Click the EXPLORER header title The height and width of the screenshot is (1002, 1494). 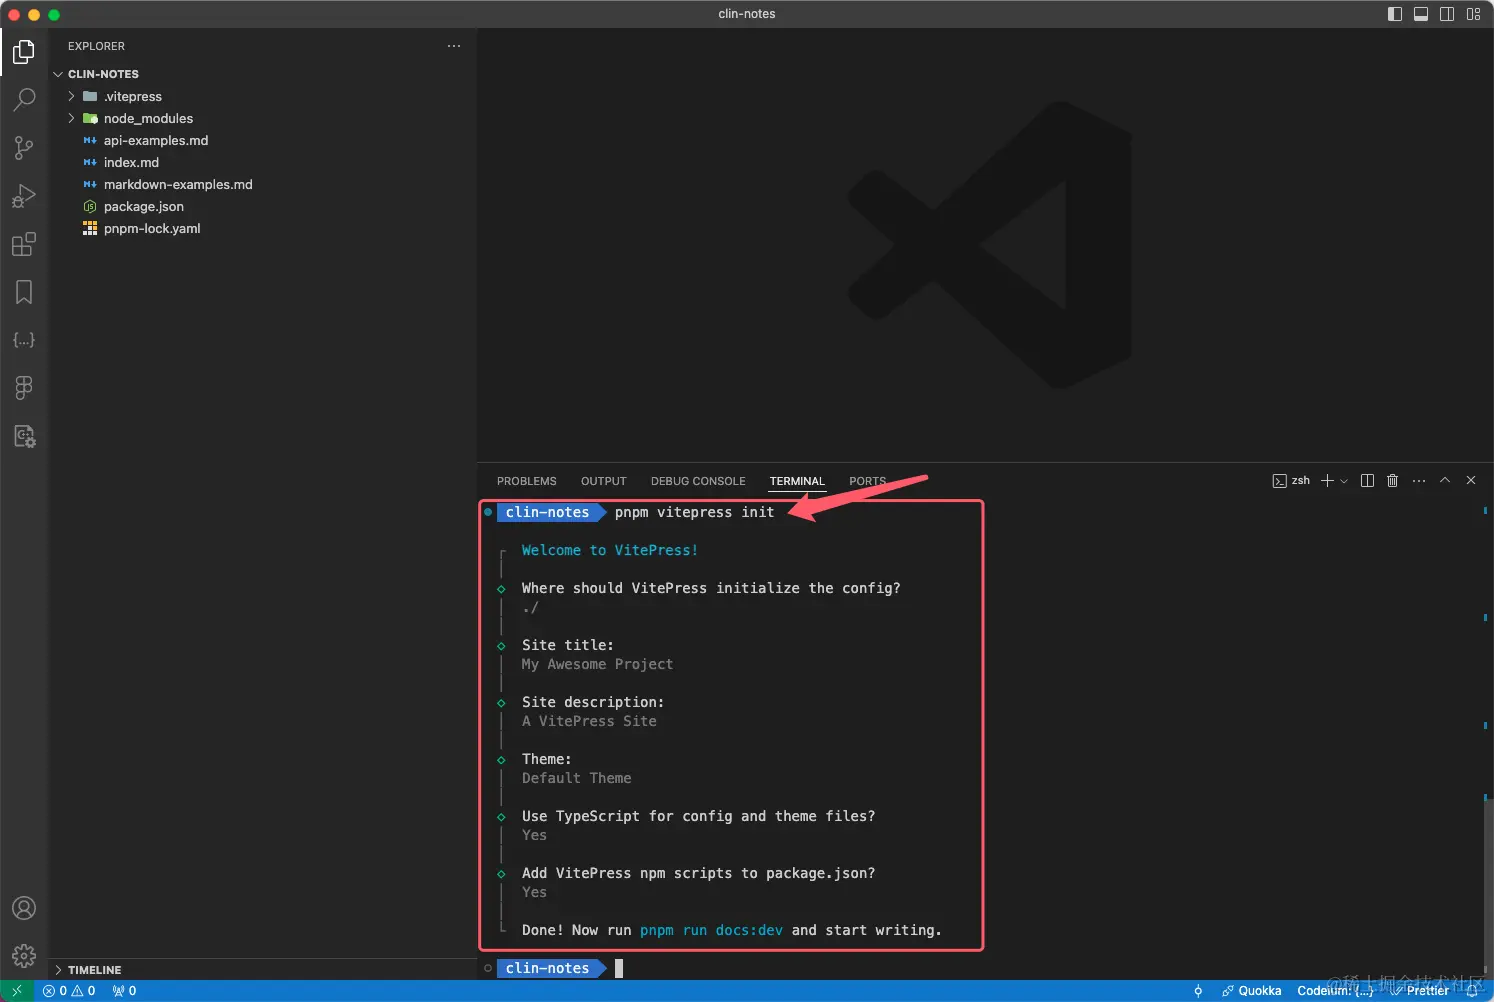coord(96,46)
